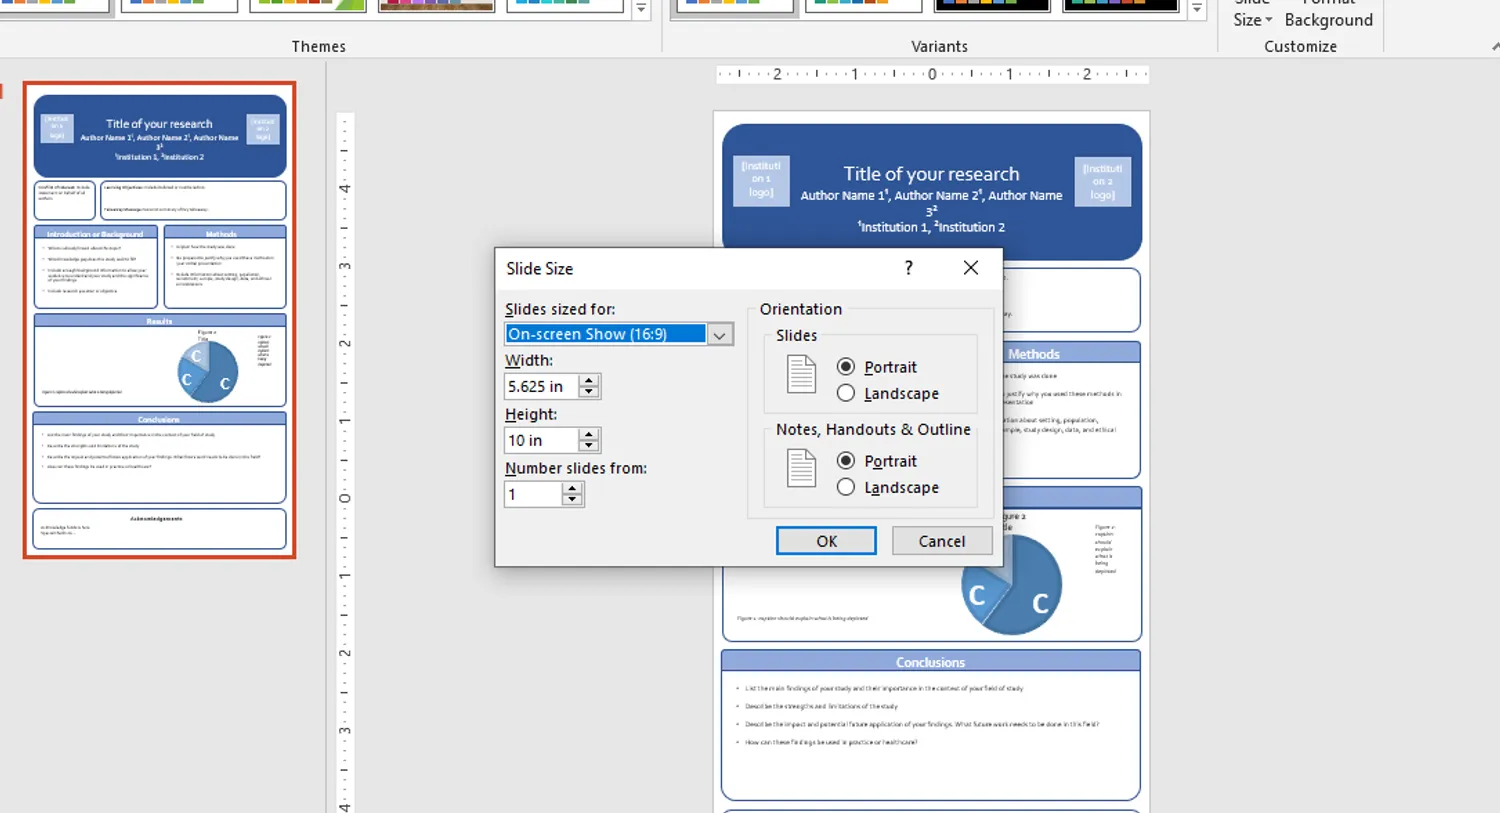
Task: Select Landscape for Notes, Handouts & Outline
Action: pos(888,487)
